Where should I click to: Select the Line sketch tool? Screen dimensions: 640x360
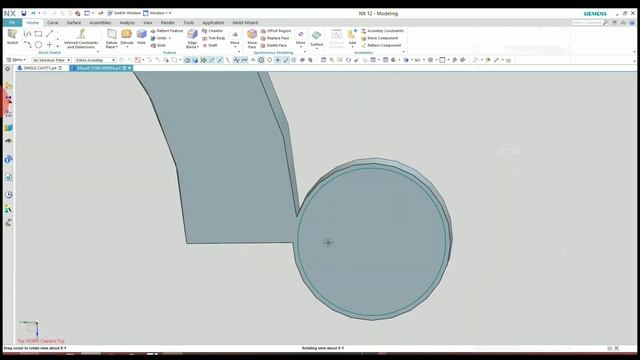(49, 33)
